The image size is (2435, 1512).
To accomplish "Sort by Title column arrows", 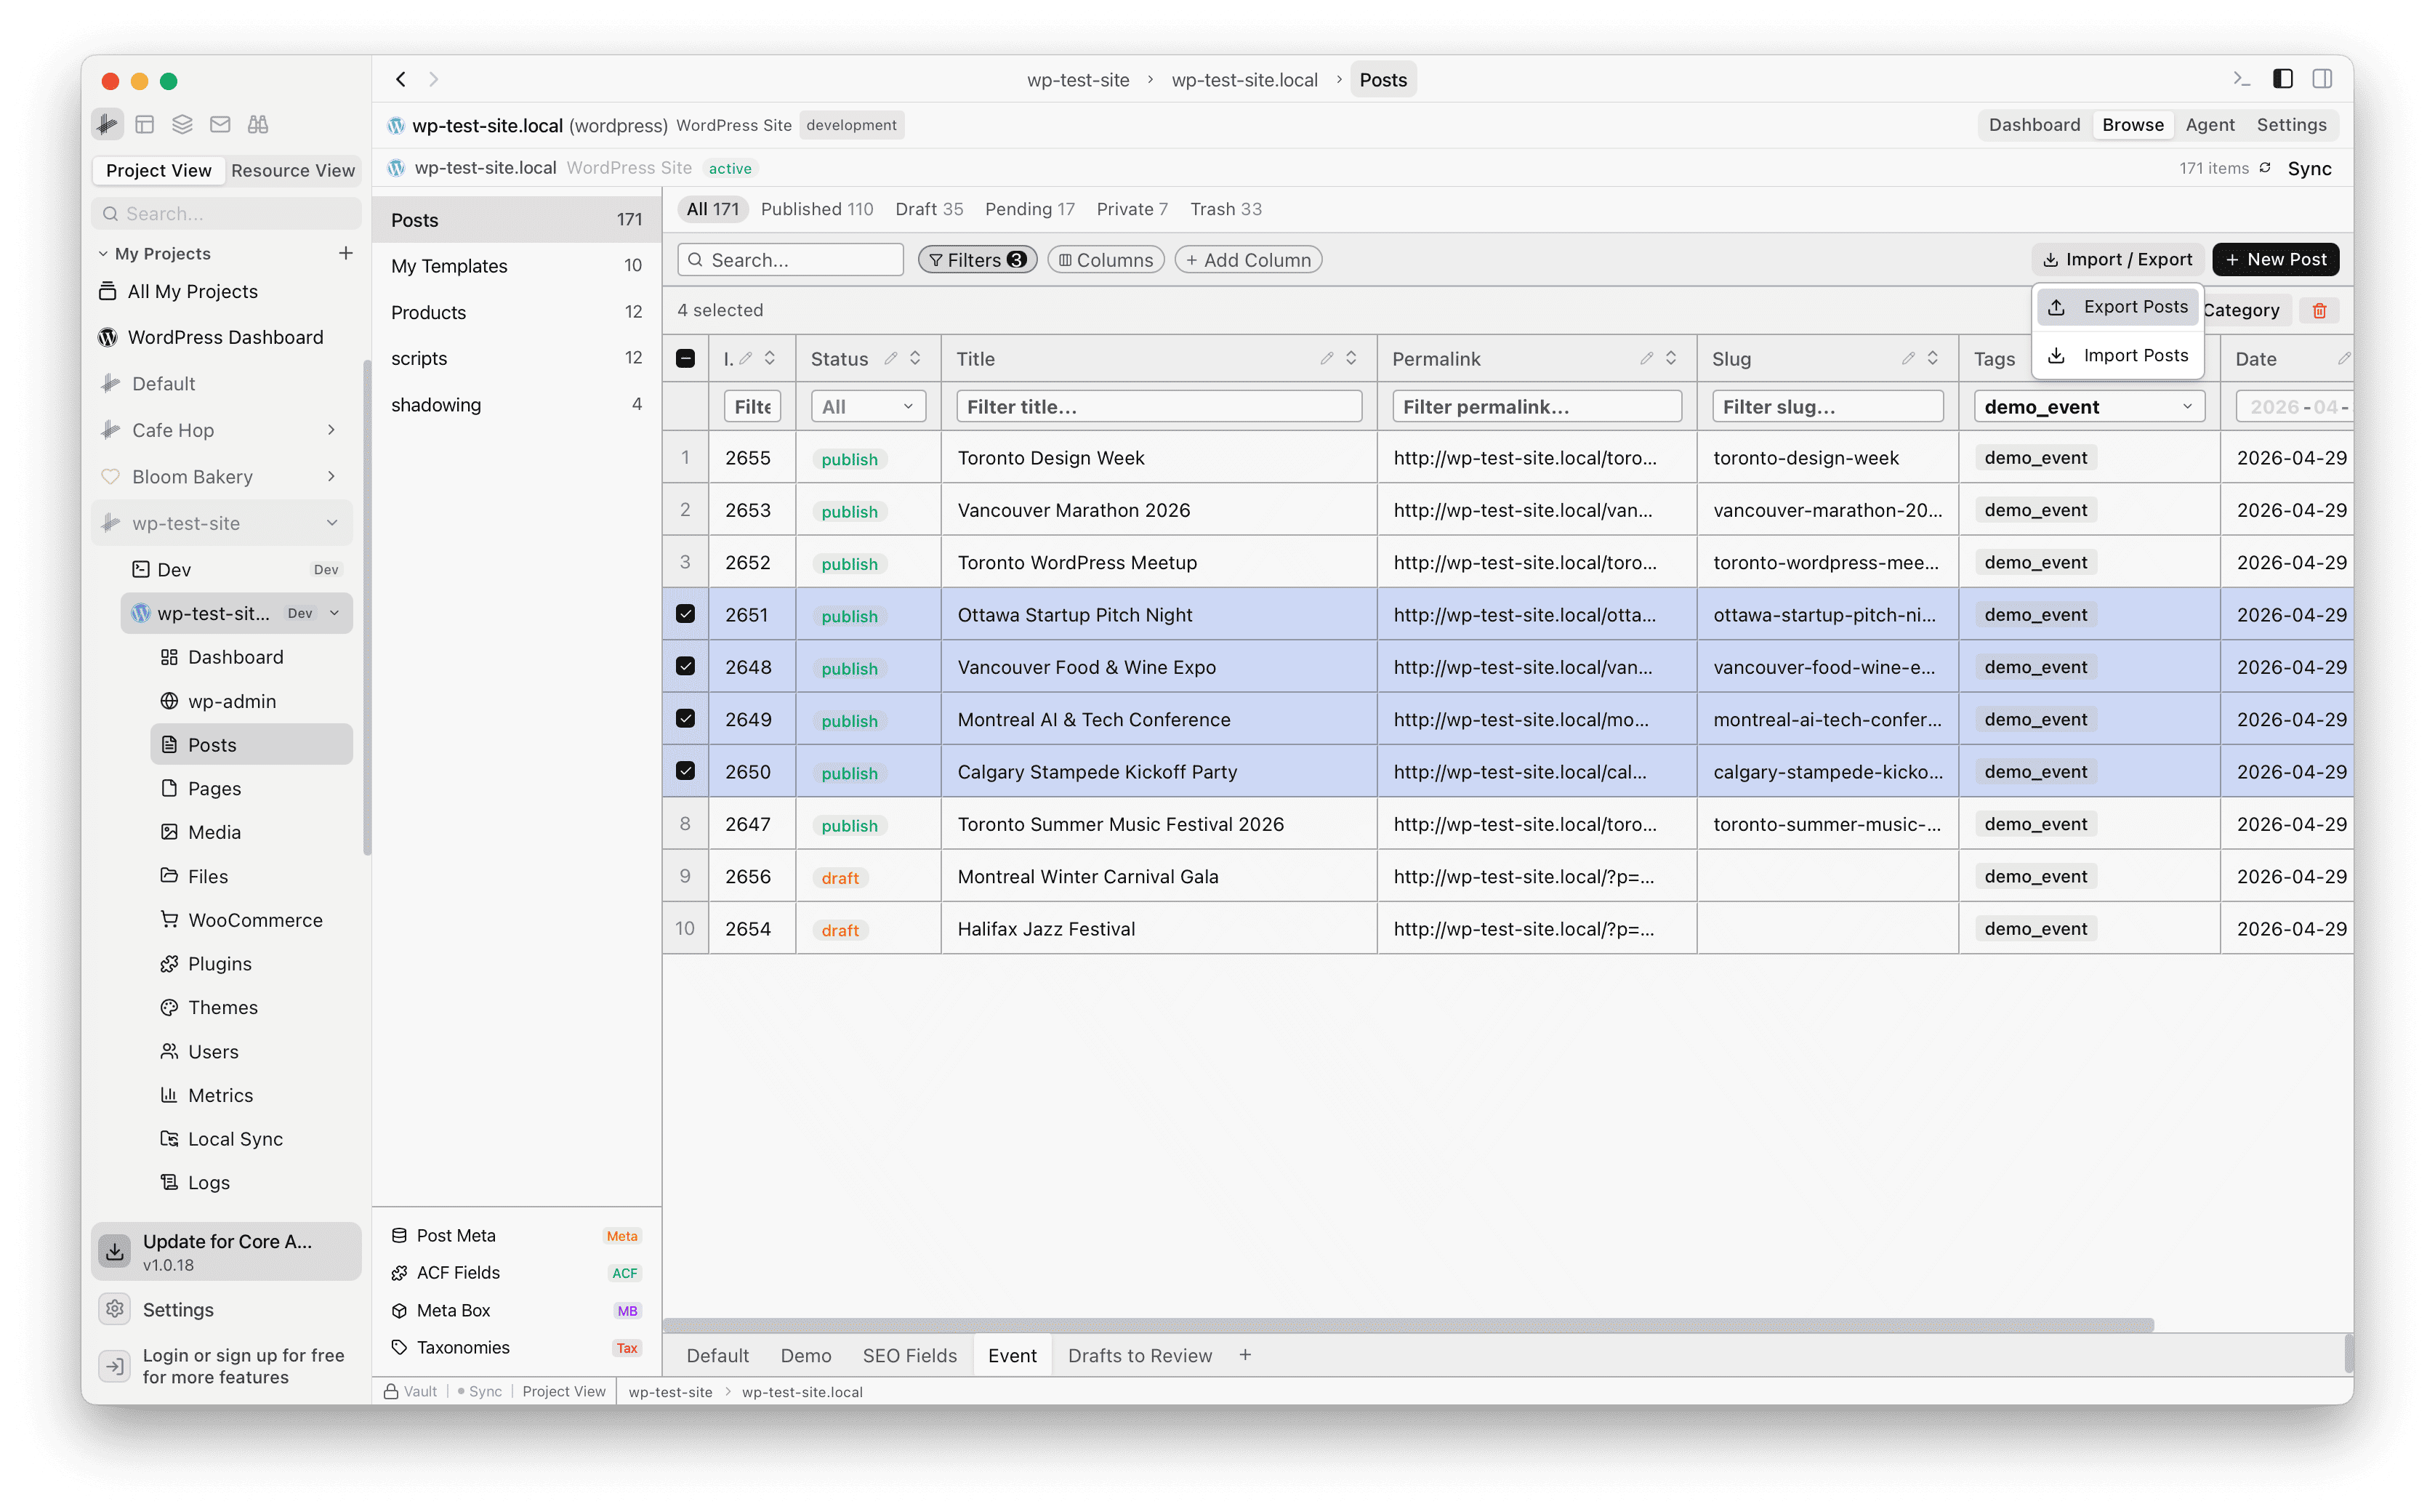I will click(1351, 358).
